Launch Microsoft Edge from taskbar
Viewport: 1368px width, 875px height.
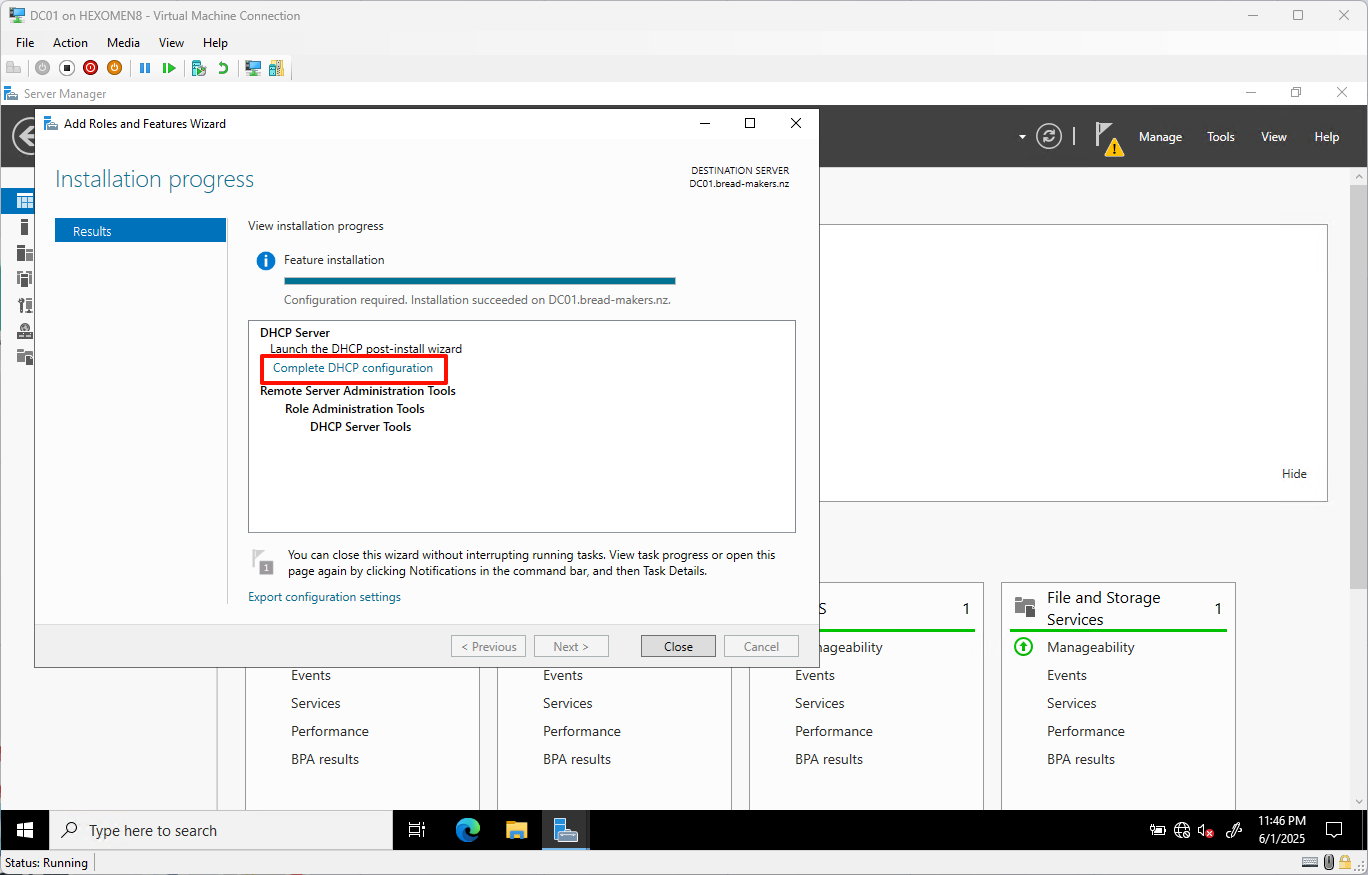tap(467, 830)
